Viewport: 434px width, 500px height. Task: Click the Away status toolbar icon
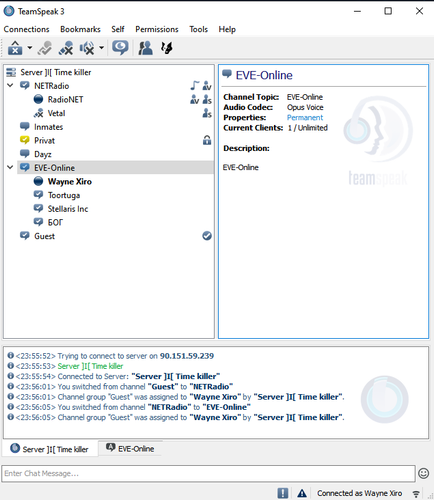pyautogui.click(x=120, y=48)
